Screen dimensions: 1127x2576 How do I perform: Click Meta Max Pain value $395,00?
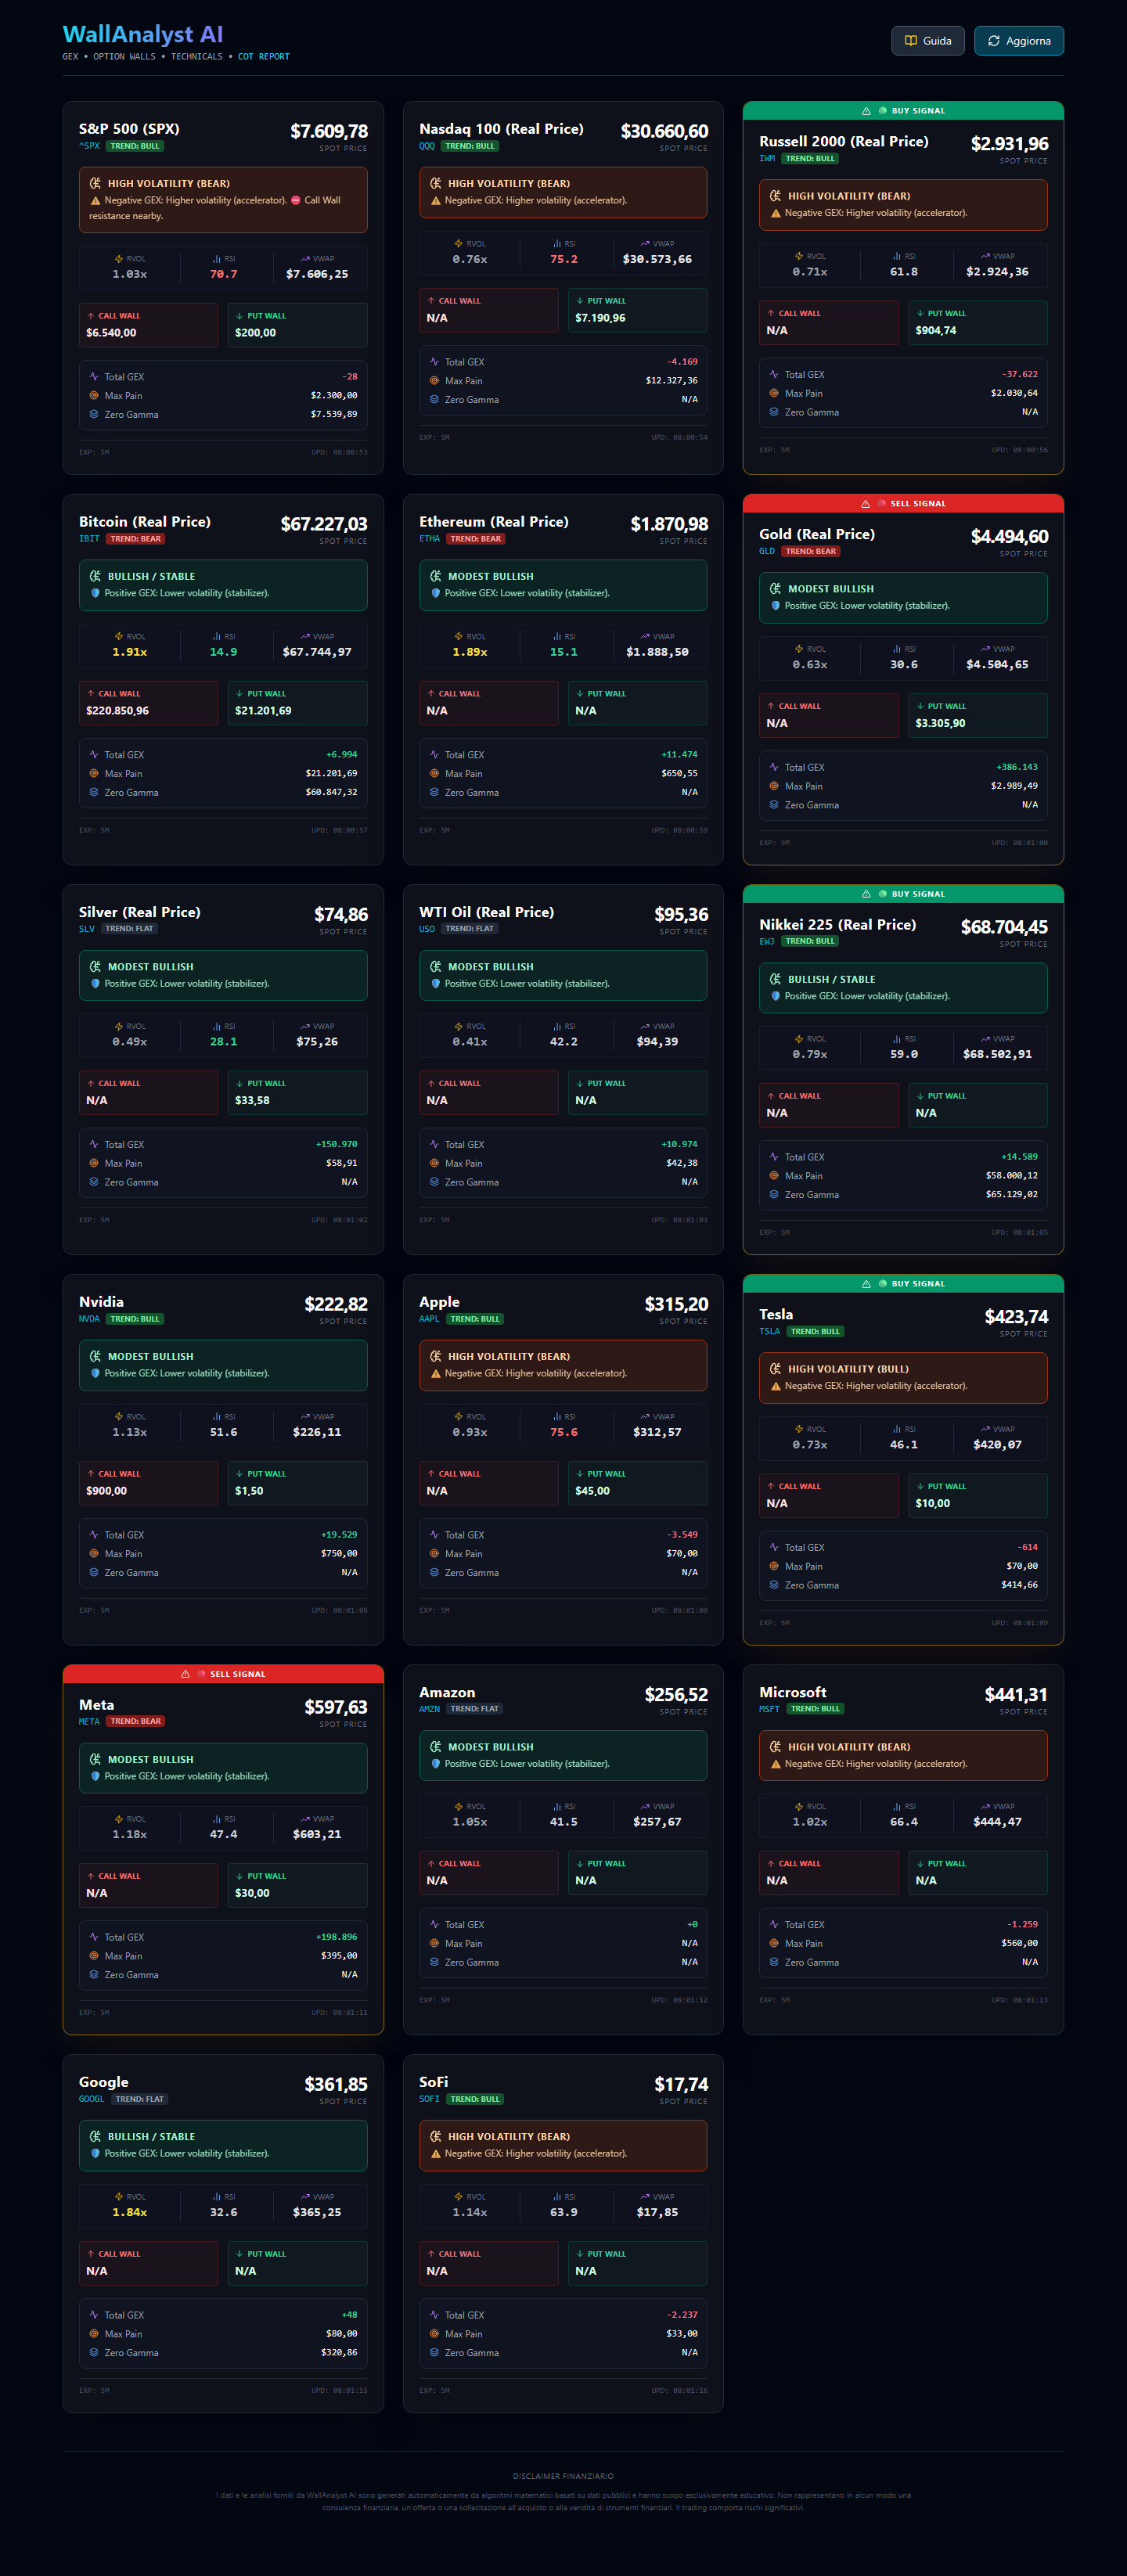339,1956
